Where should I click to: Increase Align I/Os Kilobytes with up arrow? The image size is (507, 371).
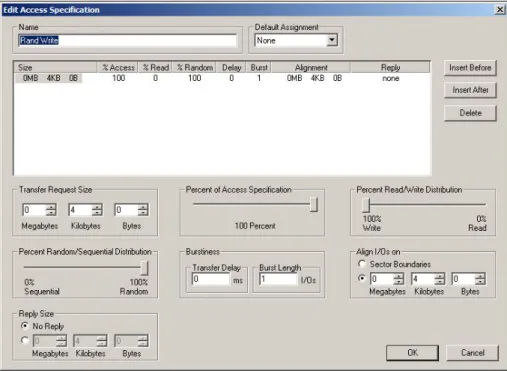(440, 276)
